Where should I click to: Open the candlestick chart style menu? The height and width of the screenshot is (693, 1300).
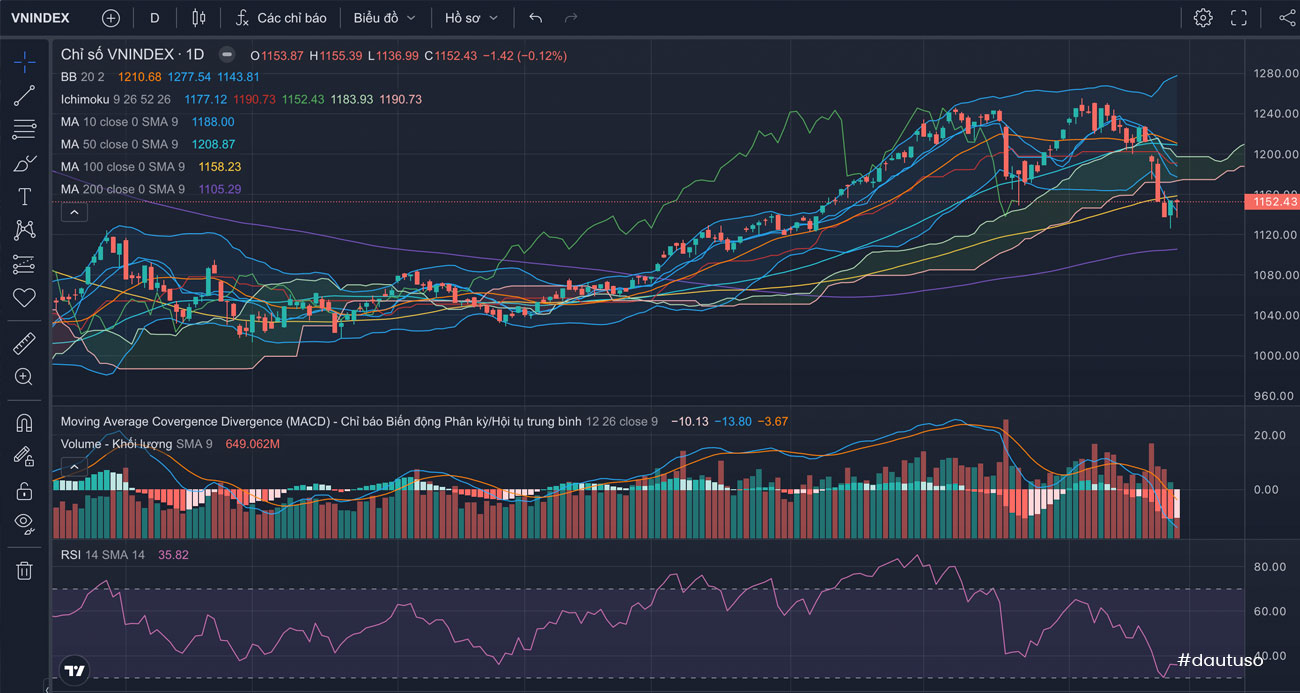point(198,18)
